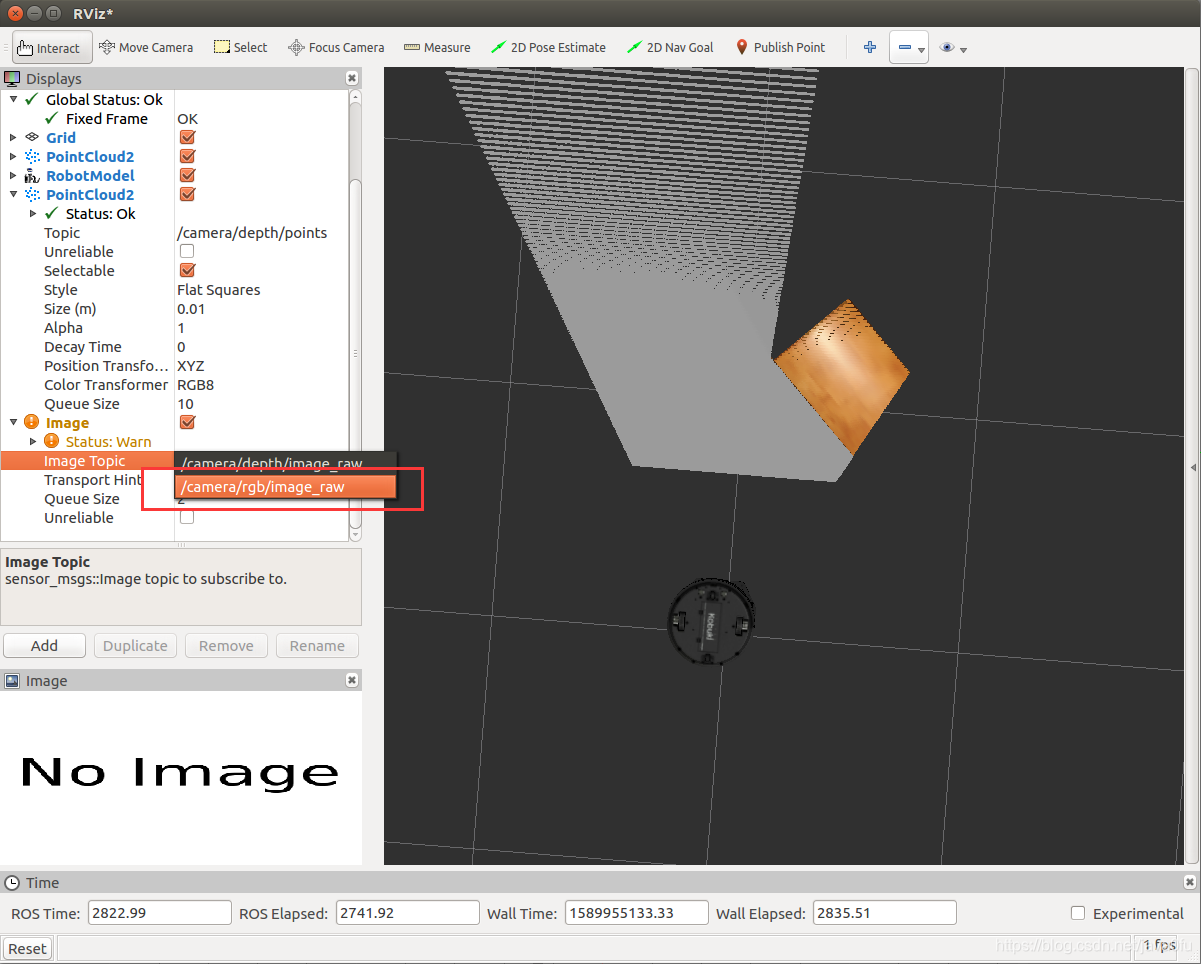Click the right-side panel collapse handle
1201x964 pixels.
(x=1195, y=467)
